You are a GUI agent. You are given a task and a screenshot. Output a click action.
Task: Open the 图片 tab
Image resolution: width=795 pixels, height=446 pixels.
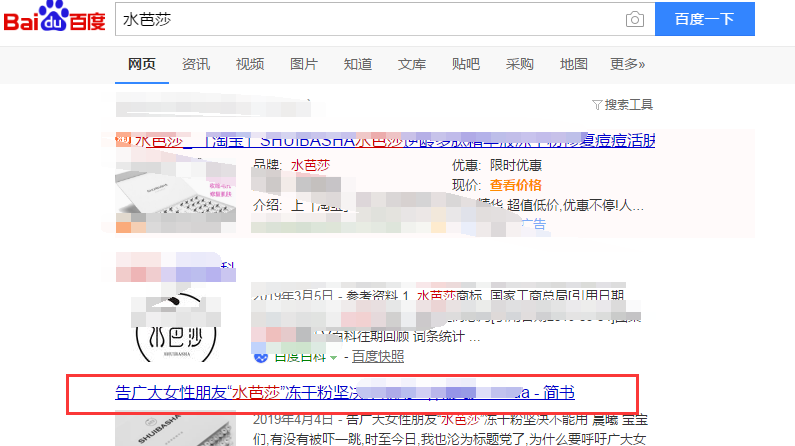coord(304,65)
